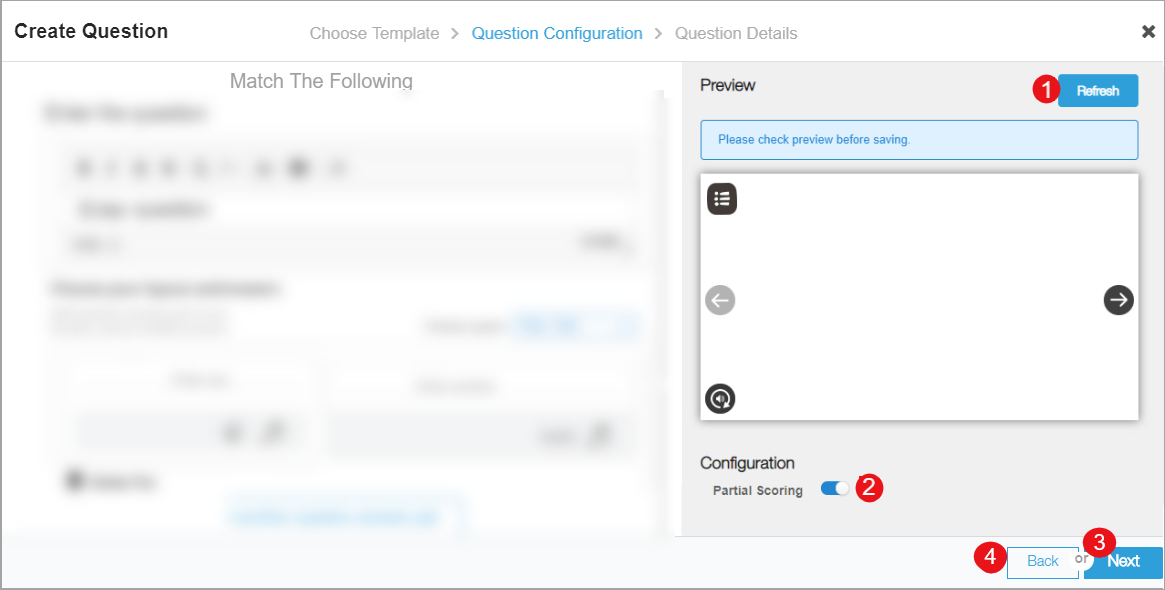
Task: Click red callout badge number 4
Action: pos(990,559)
